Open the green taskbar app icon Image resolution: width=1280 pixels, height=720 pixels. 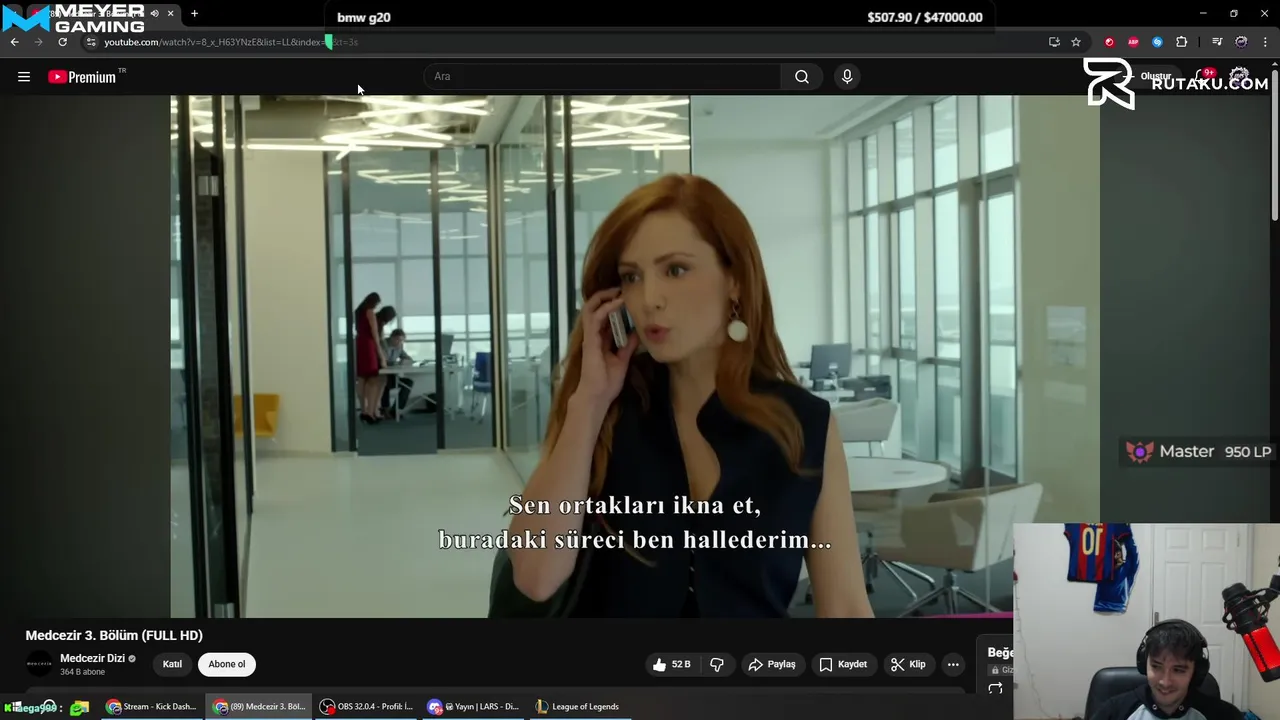[80, 707]
